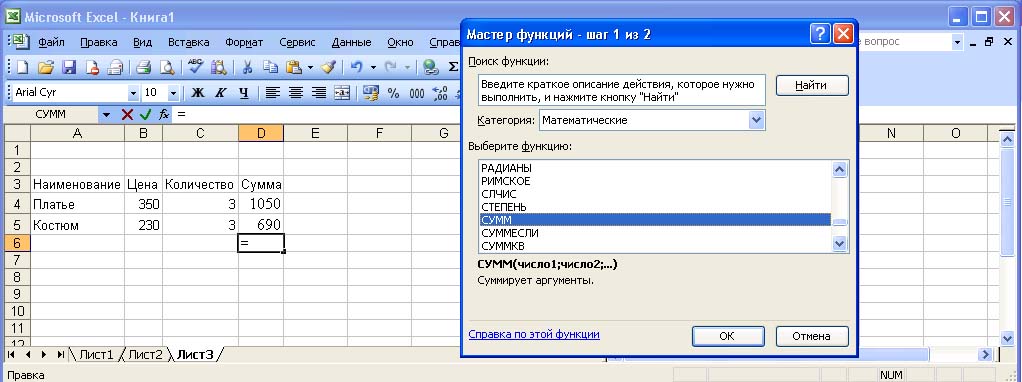Run the ABC spelling check icon
The width and height of the screenshot is (1022, 382).
[x=195, y=67]
